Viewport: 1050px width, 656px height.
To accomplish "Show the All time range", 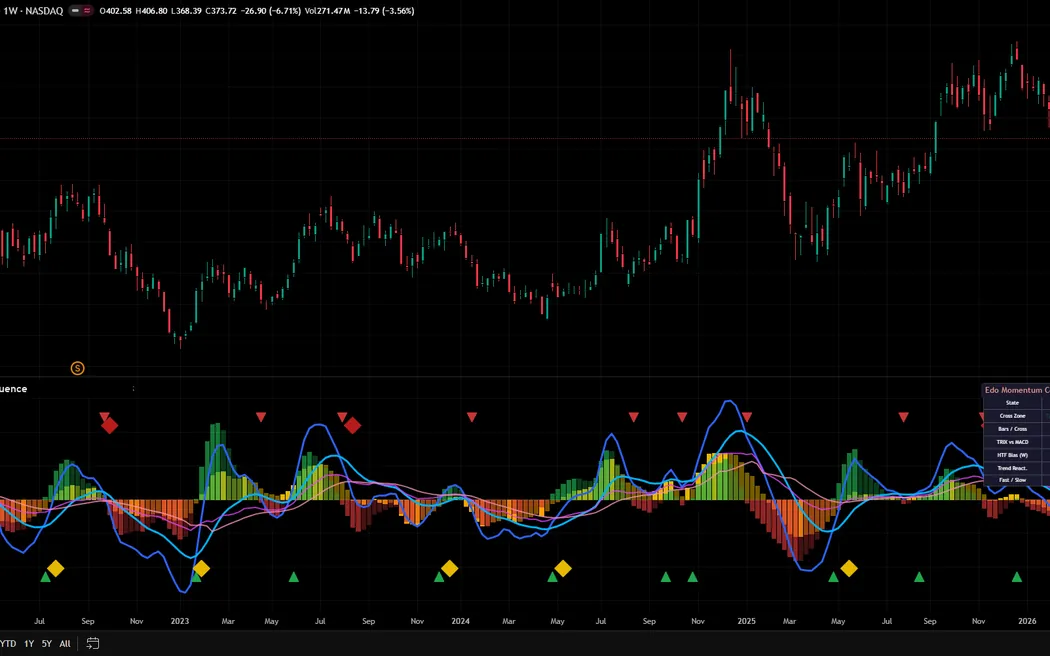I will click(x=65, y=643).
